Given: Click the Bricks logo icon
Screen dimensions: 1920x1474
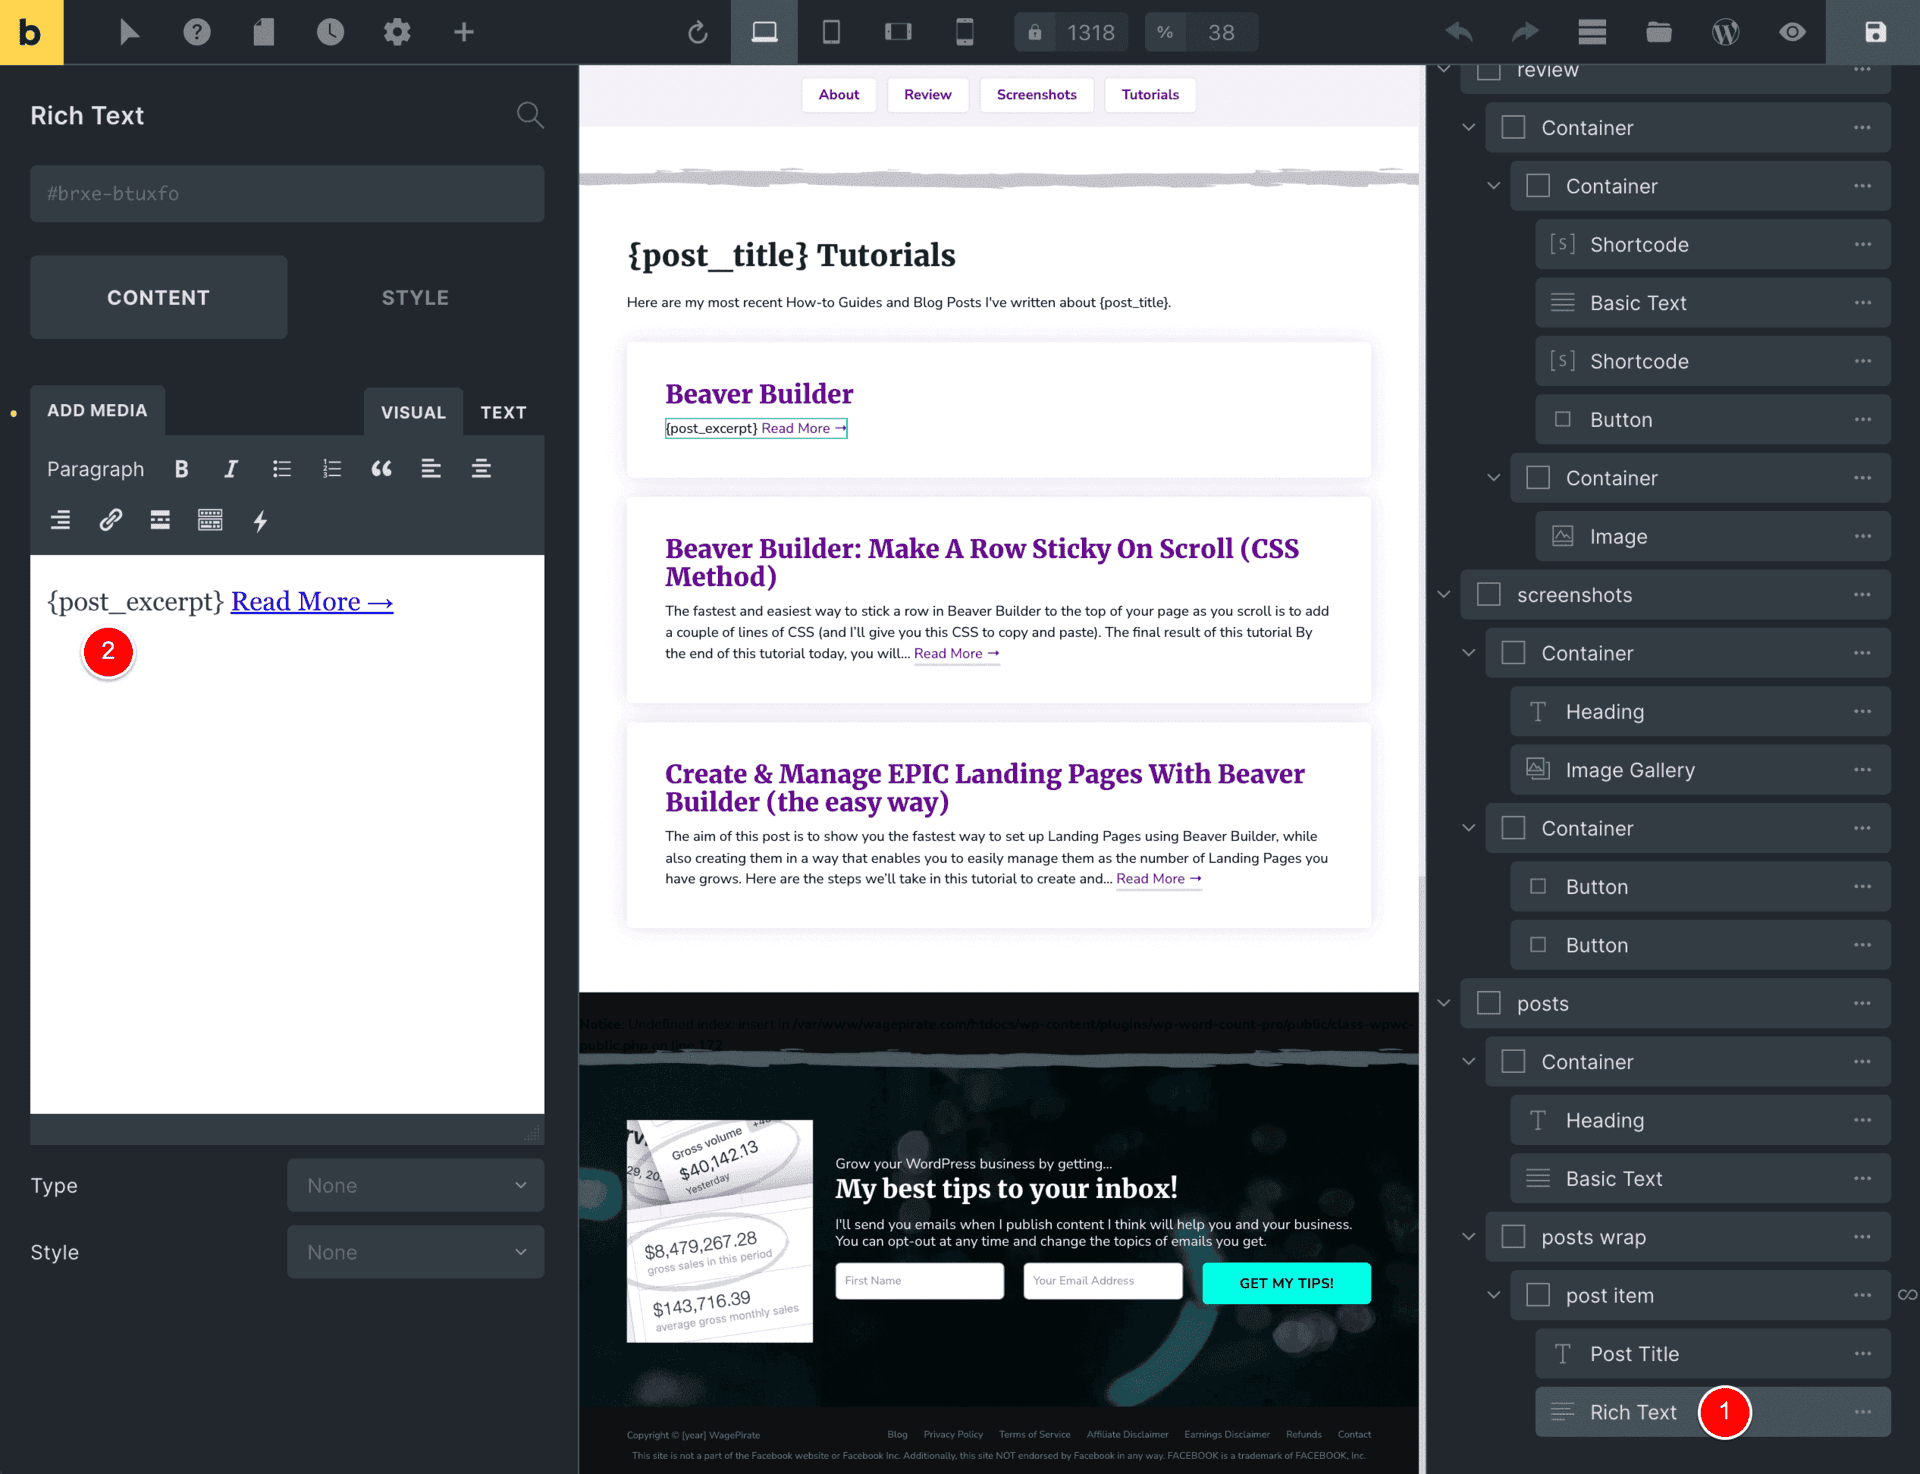Looking at the screenshot, I should click(x=31, y=32).
